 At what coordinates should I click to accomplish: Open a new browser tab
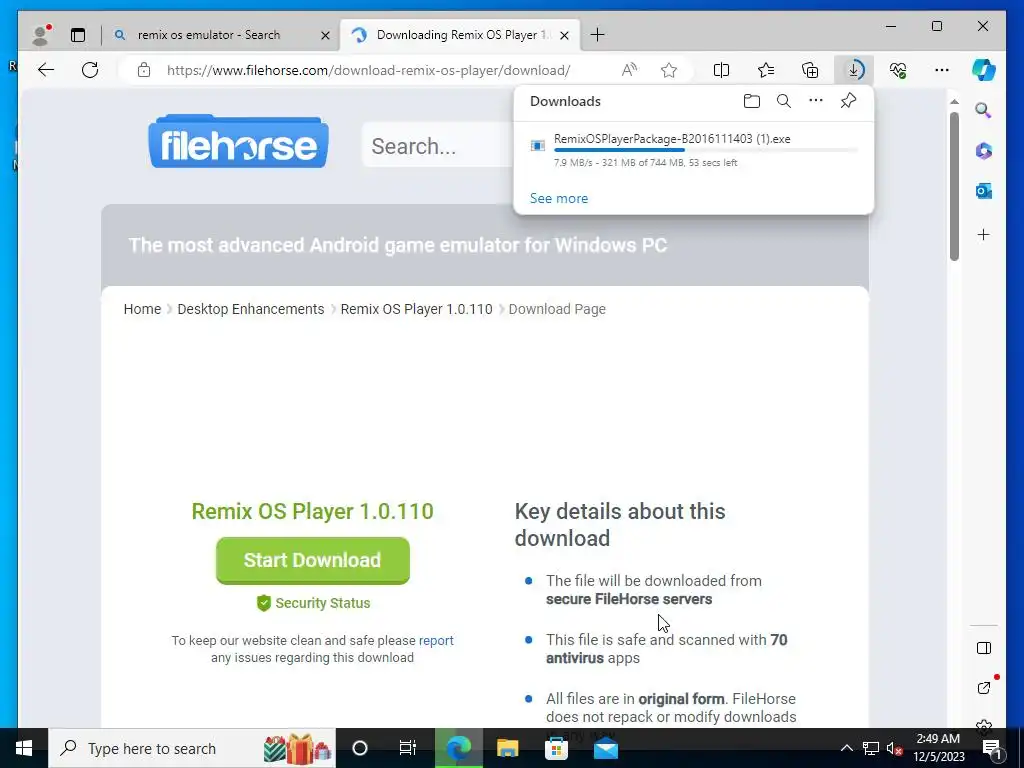click(x=597, y=35)
